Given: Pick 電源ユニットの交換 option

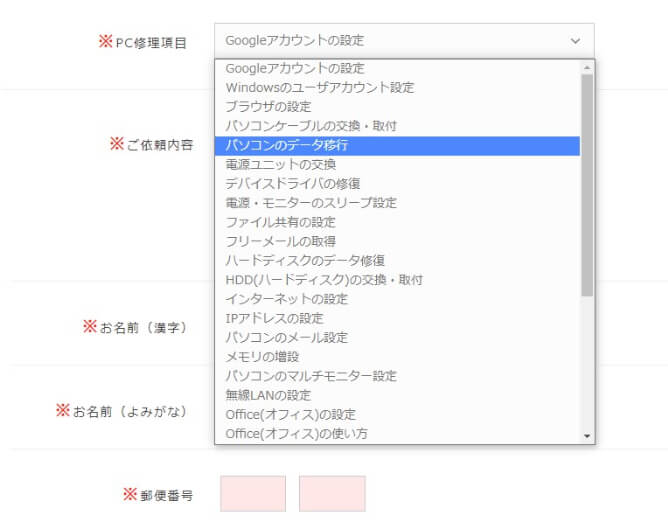Looking at the screenshot, I should click(x=397, y=164).
